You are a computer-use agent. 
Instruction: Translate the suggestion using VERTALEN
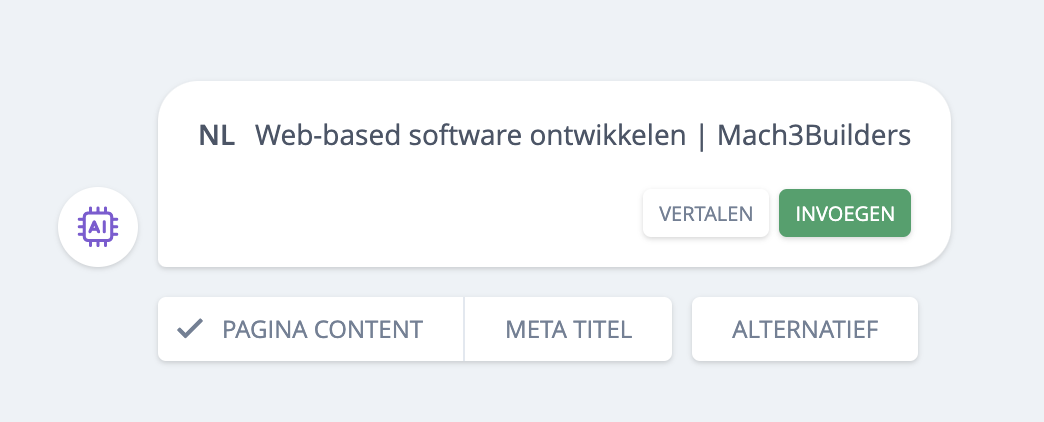[705, 213]
